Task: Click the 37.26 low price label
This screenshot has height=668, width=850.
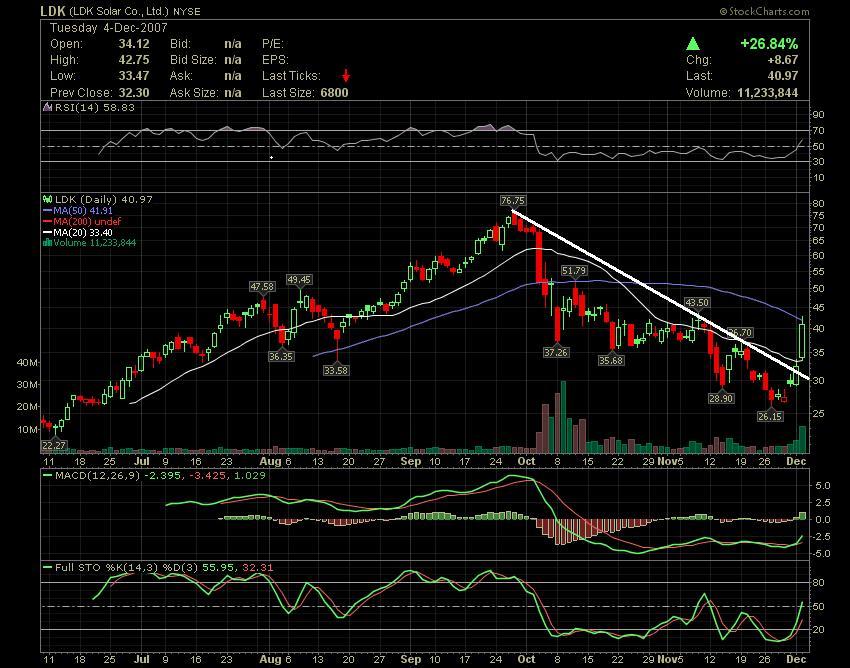Action: click(x=556, y=352)
